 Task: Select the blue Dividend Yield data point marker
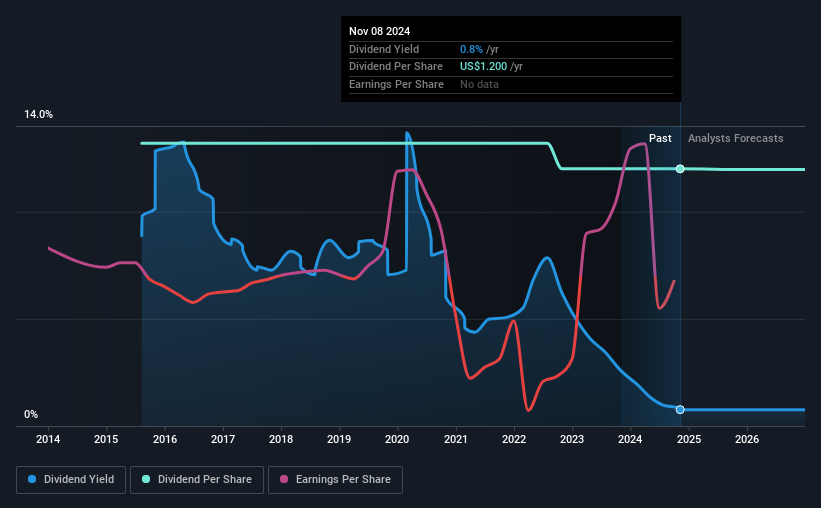pos(680,410)
